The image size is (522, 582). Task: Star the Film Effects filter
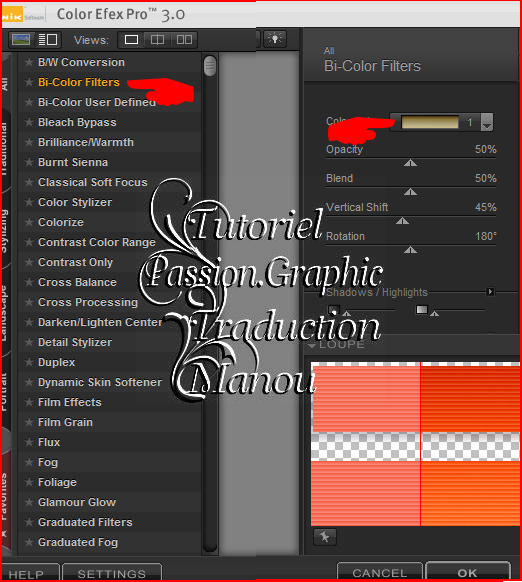click(x=29, y=402)
